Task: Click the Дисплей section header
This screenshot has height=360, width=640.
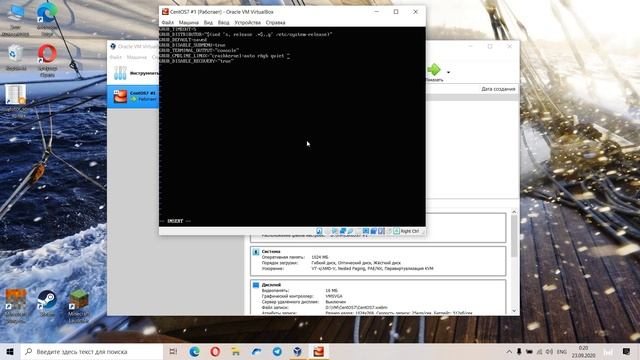Action: tap(271, 284)
